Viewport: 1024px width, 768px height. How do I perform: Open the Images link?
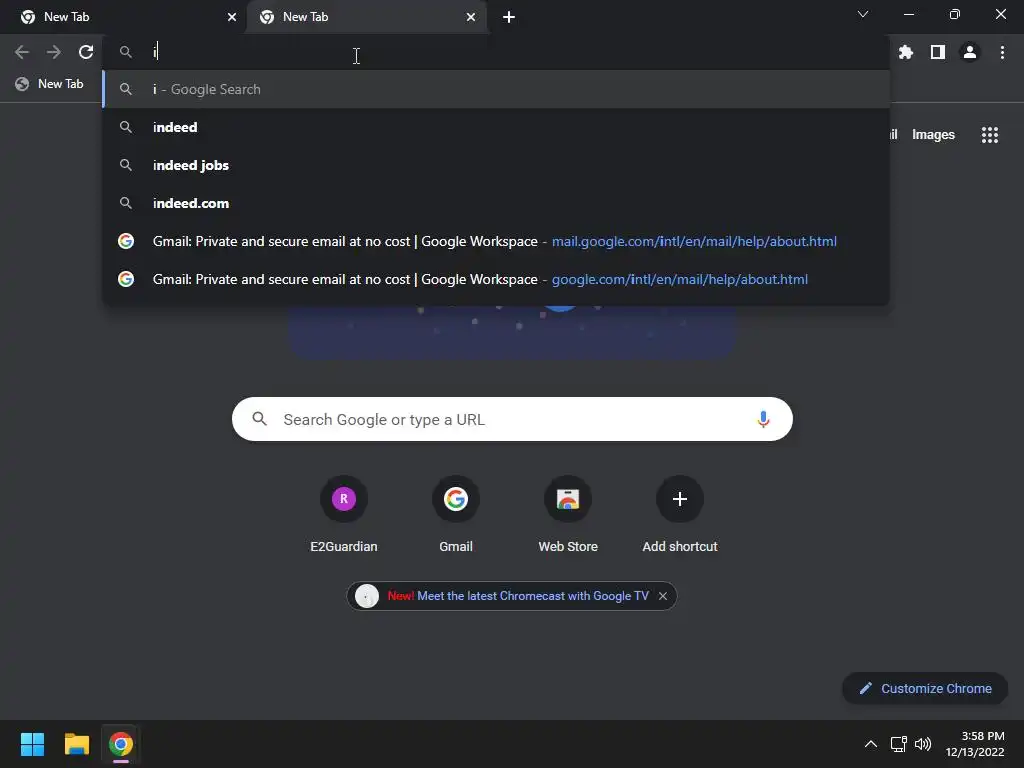(x=933, y=135)
